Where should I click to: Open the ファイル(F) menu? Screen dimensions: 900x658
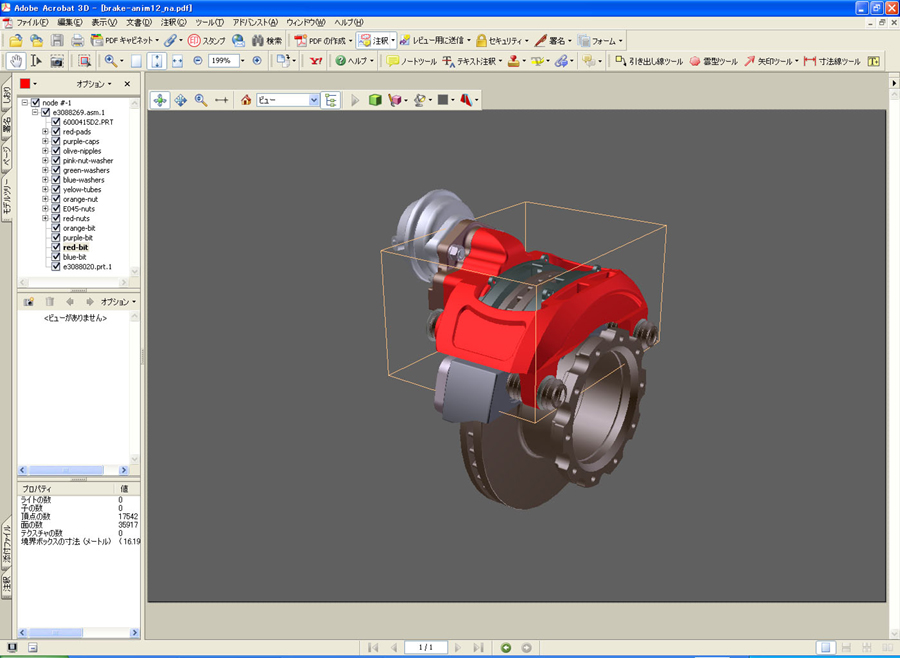pos(32,22)
